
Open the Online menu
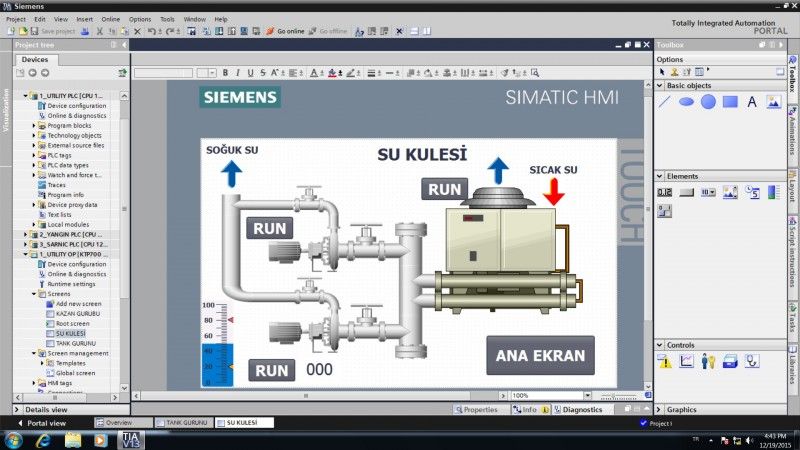(110, 19)
